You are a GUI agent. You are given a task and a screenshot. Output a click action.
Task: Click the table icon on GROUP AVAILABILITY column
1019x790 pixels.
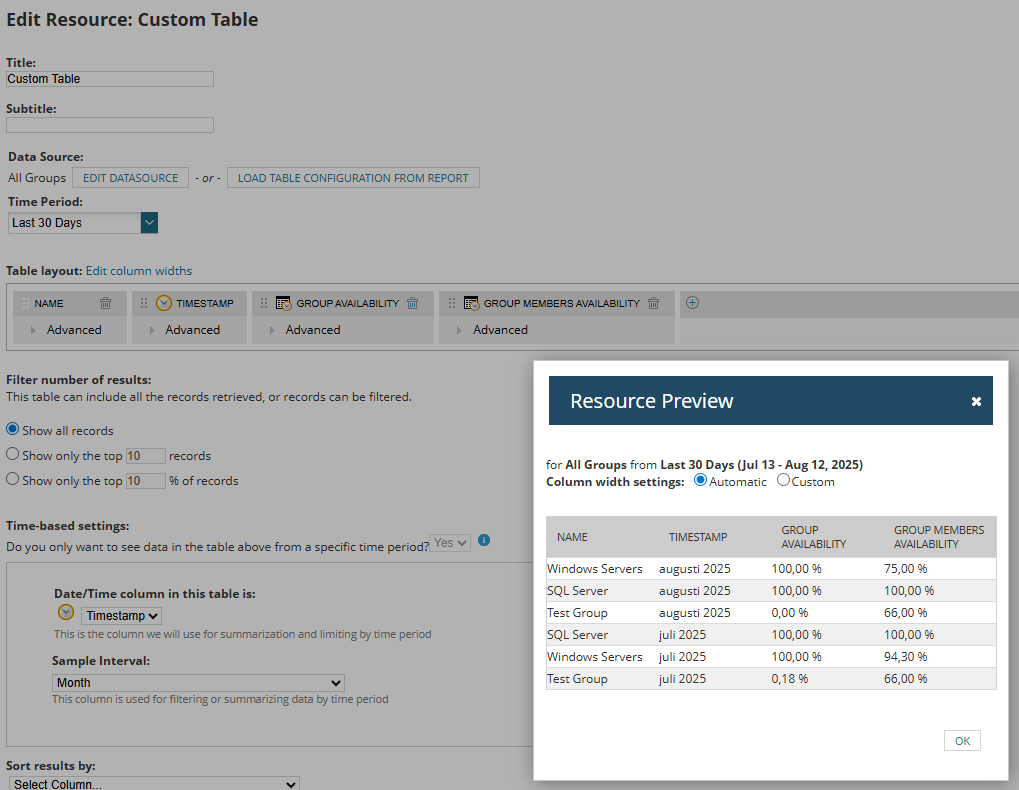coord(283,303)
